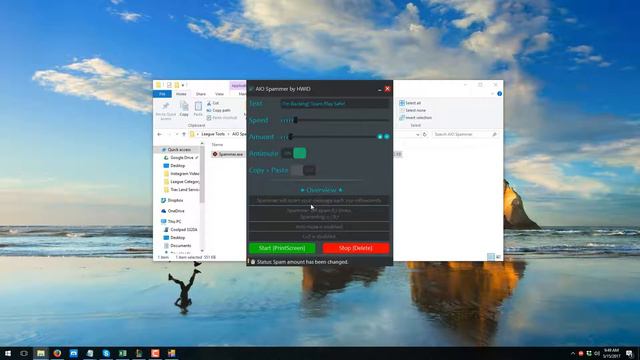Viewport: 640px width, 360px height.
Task: Select Quick access in the navigation pane
Action: click(x=179, y=150)
